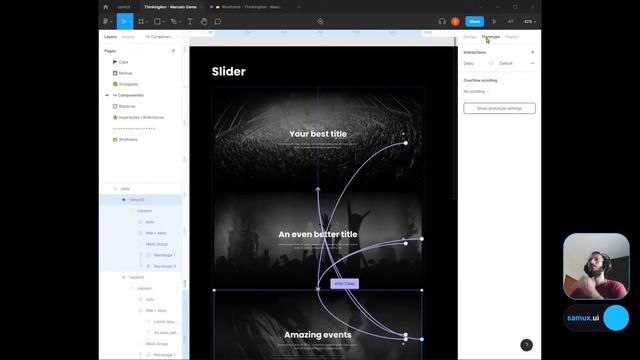Click Show prototype settings button
This screenshot has height=360, width=640.
pos(500,109)
